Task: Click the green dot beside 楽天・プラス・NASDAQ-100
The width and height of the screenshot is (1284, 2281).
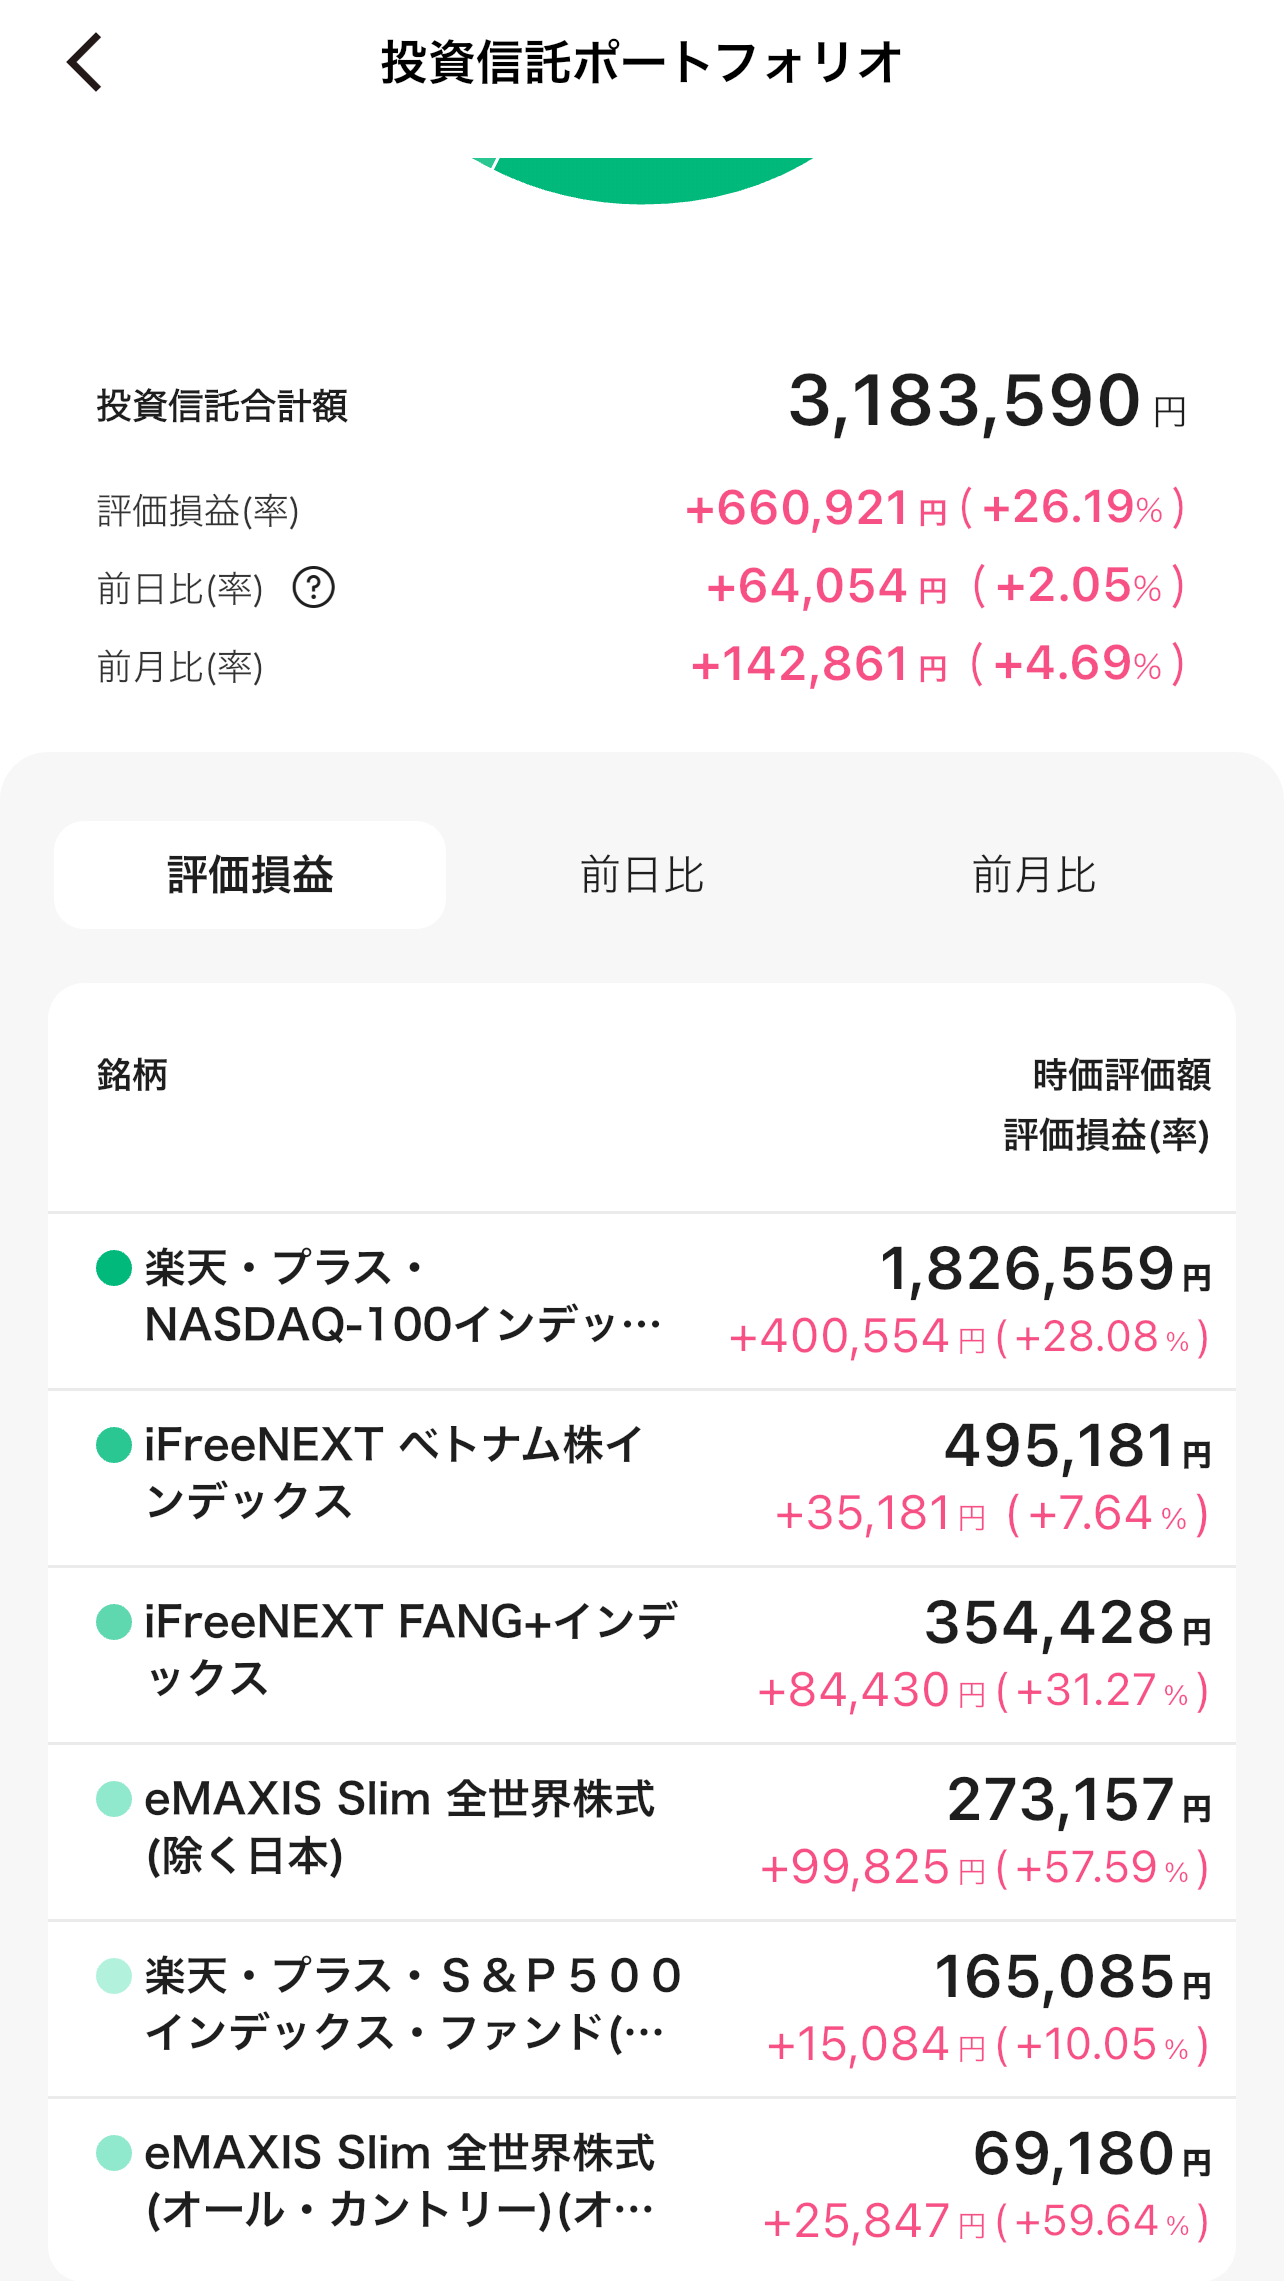Action: pyautogui.click(x=114, y=1268)
